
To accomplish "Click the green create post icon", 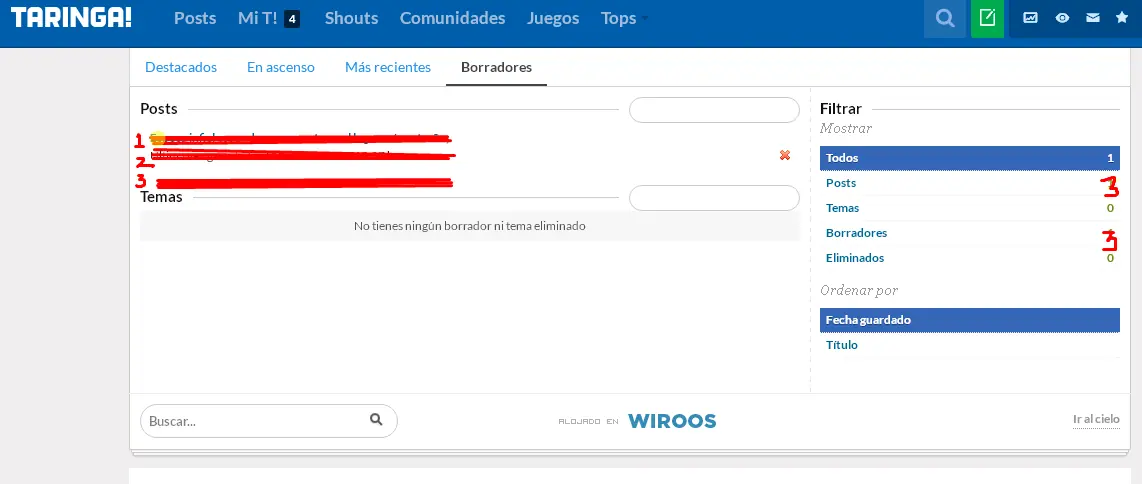I will tap(987, 18).
